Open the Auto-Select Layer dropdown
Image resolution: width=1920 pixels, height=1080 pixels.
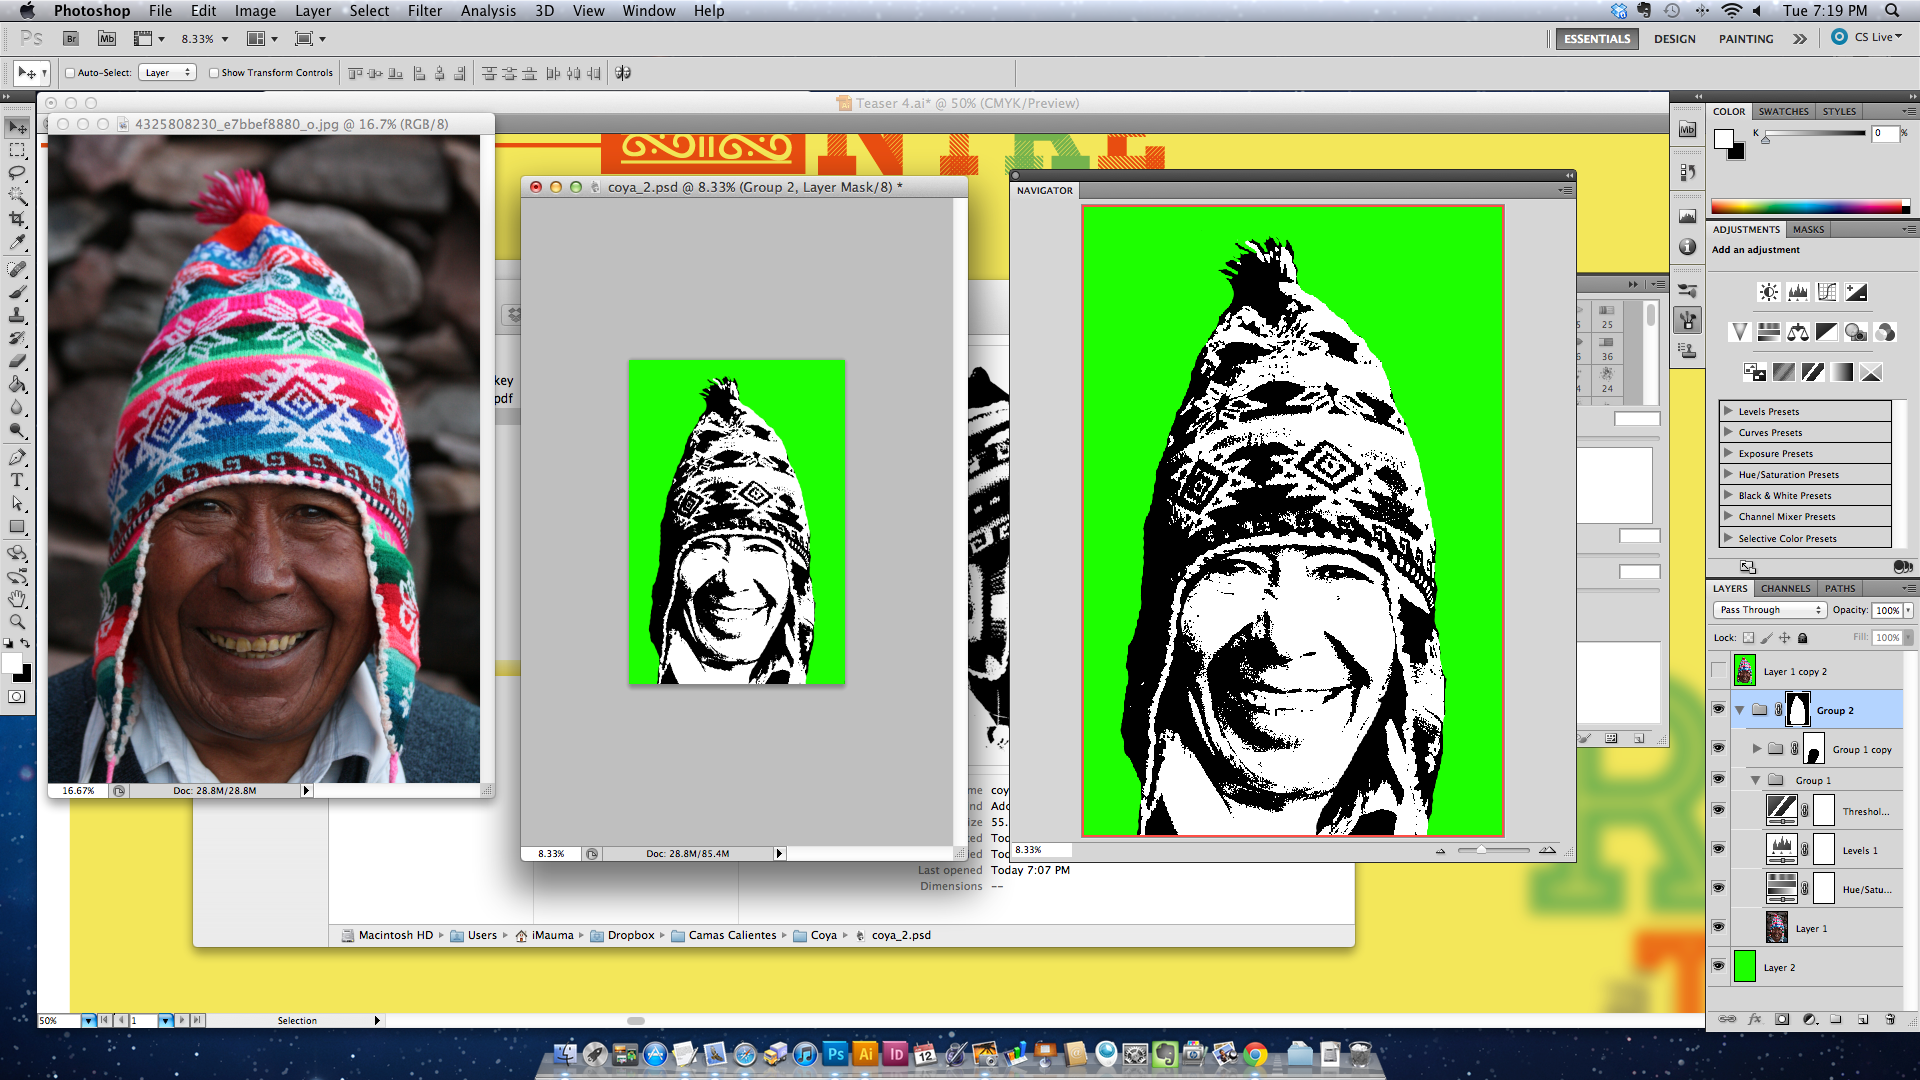(x=167, y=73)
